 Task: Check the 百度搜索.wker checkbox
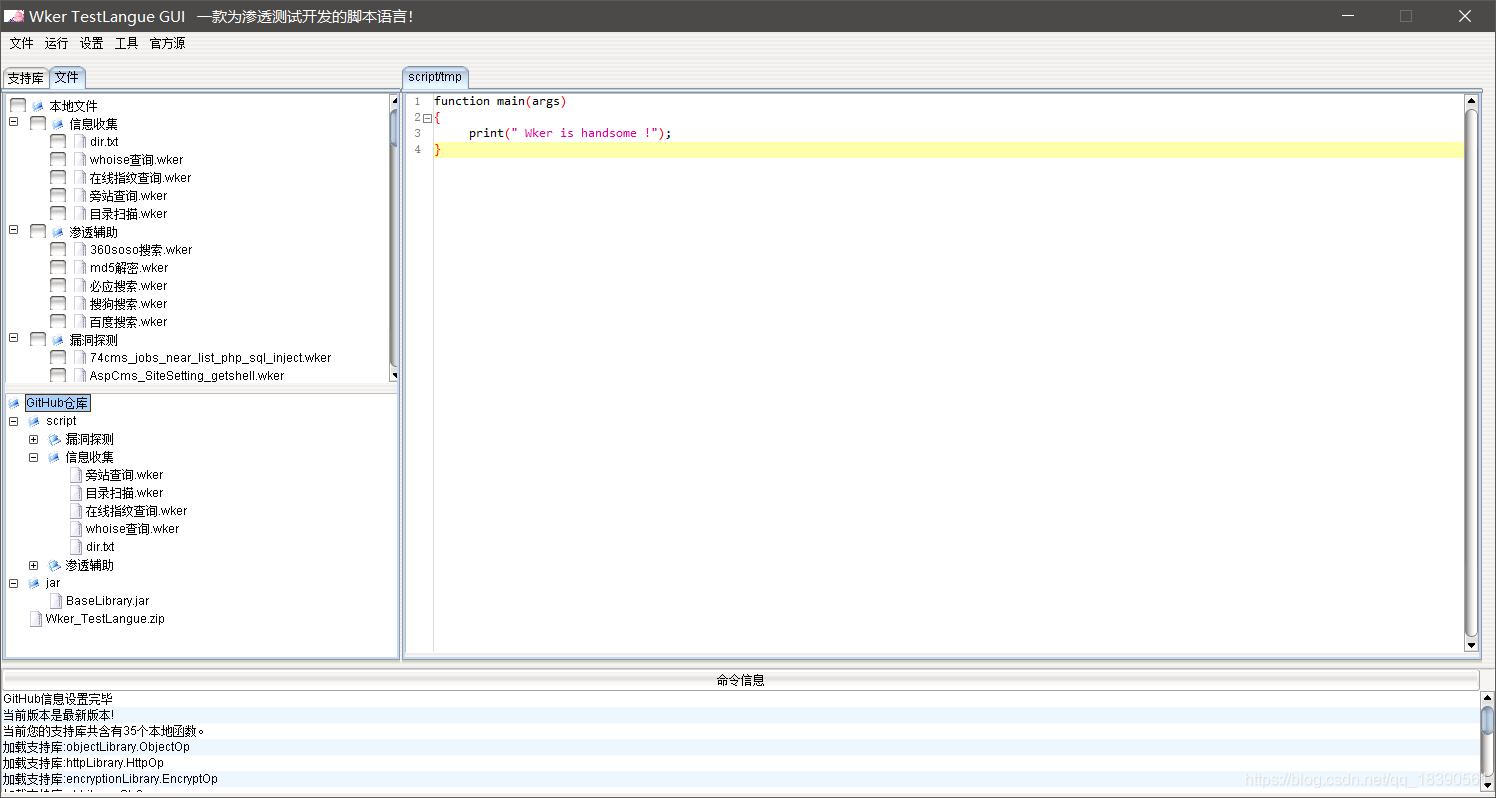[58, 321]
